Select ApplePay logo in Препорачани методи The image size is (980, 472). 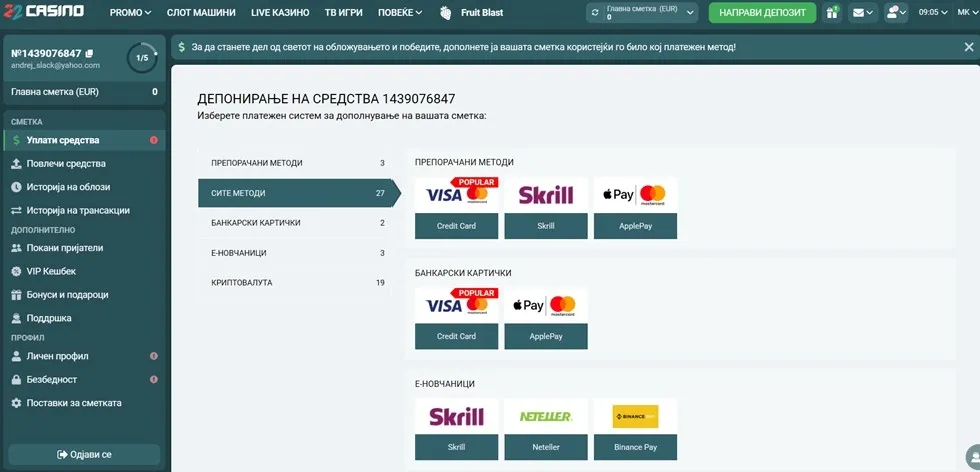click(635, 194)
